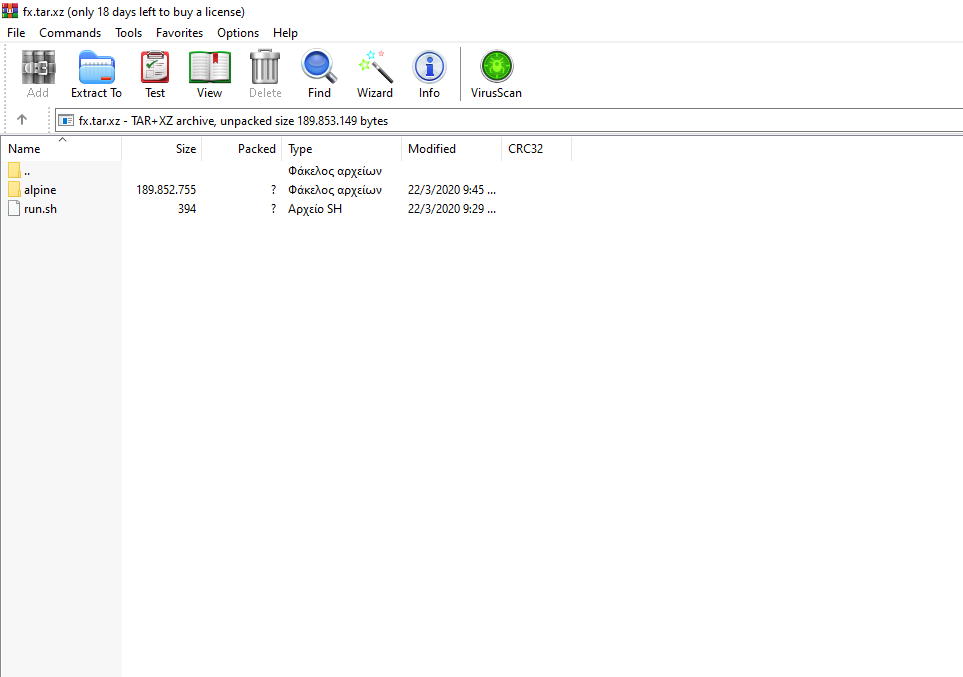Viewport: 963px width, 677px height.
Task: Click the size value 189.852.755
Action: click(166, 190)
